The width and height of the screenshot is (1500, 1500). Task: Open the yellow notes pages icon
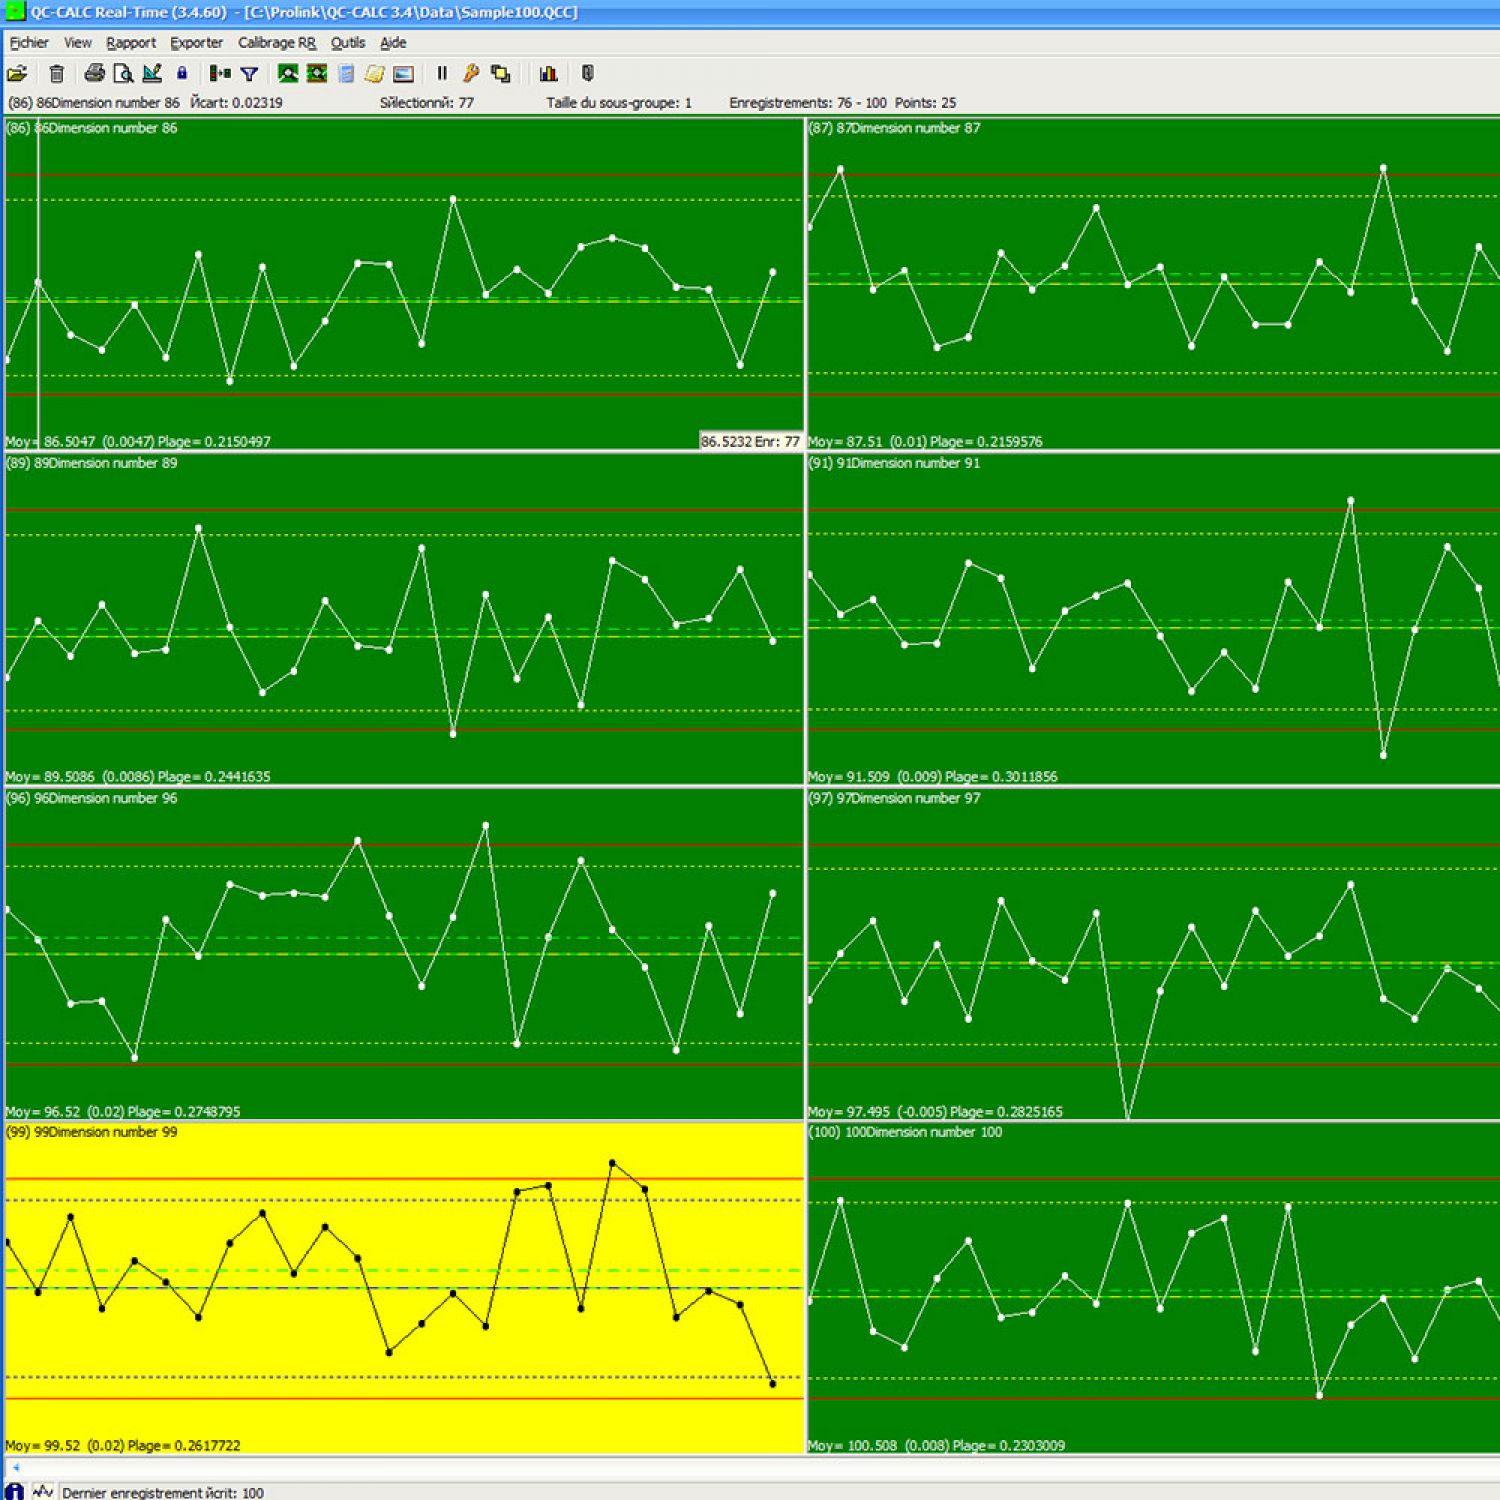[x=374, y=73]
